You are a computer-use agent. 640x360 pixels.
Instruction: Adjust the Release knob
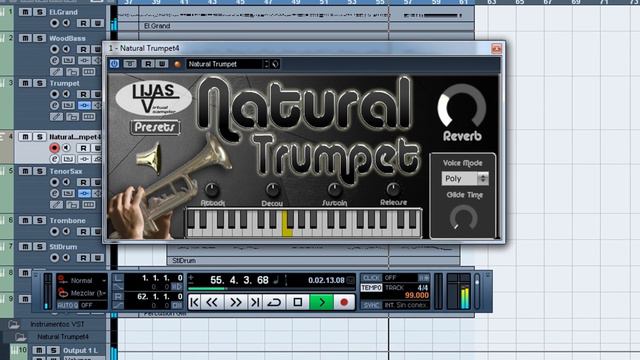pyautogui.click(x=393, y=189)
